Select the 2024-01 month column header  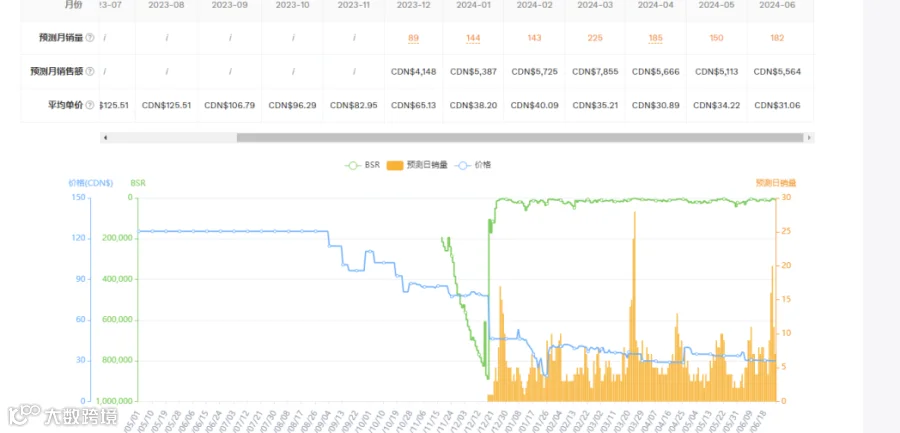tap(473, 5)
